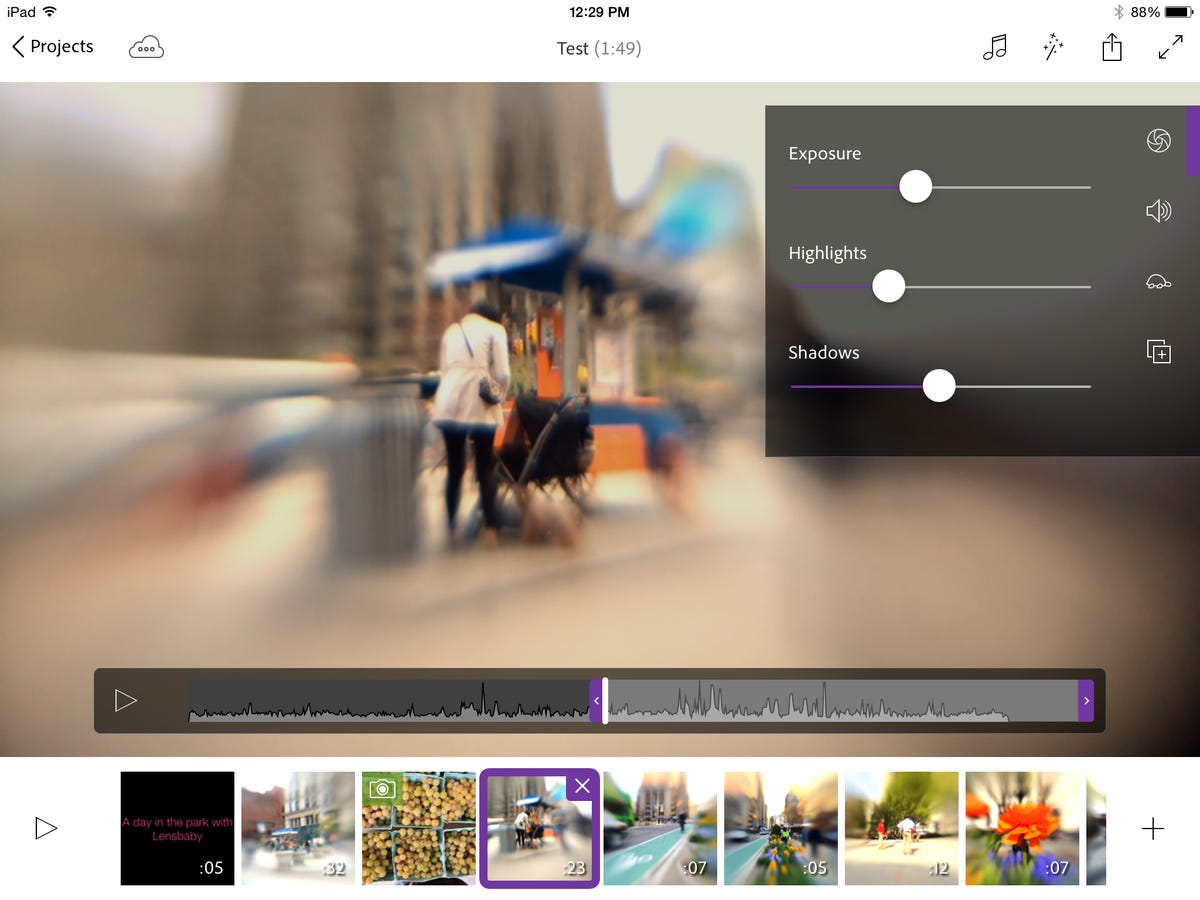This screenshot has height=900, width=1200.
Task: Open the soundtrack music note icon
Action: 994,48
